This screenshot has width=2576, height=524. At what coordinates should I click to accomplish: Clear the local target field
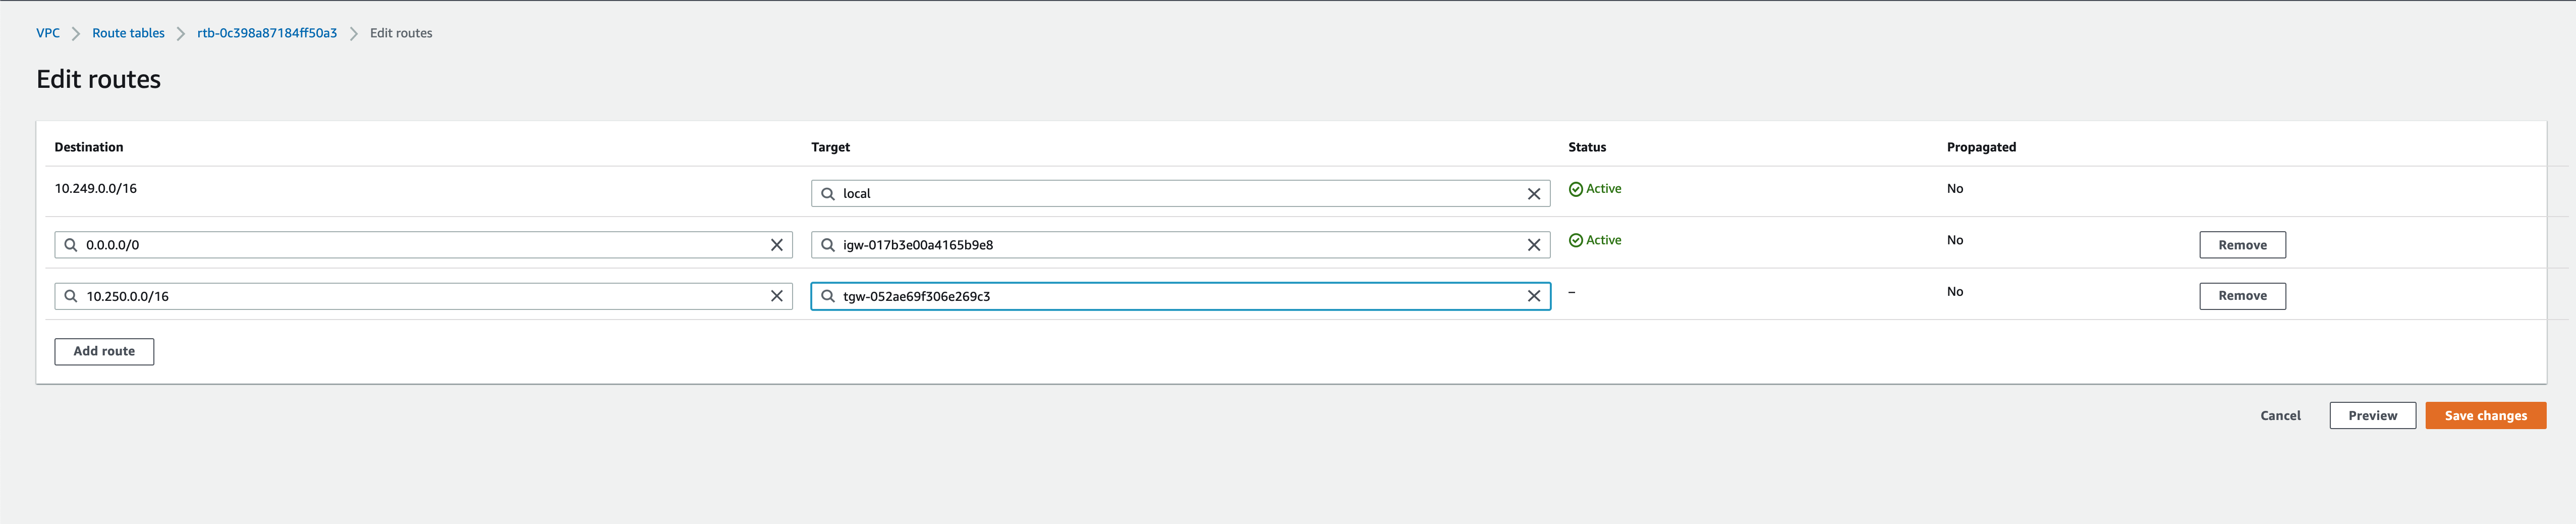[x=1533, y=194]
